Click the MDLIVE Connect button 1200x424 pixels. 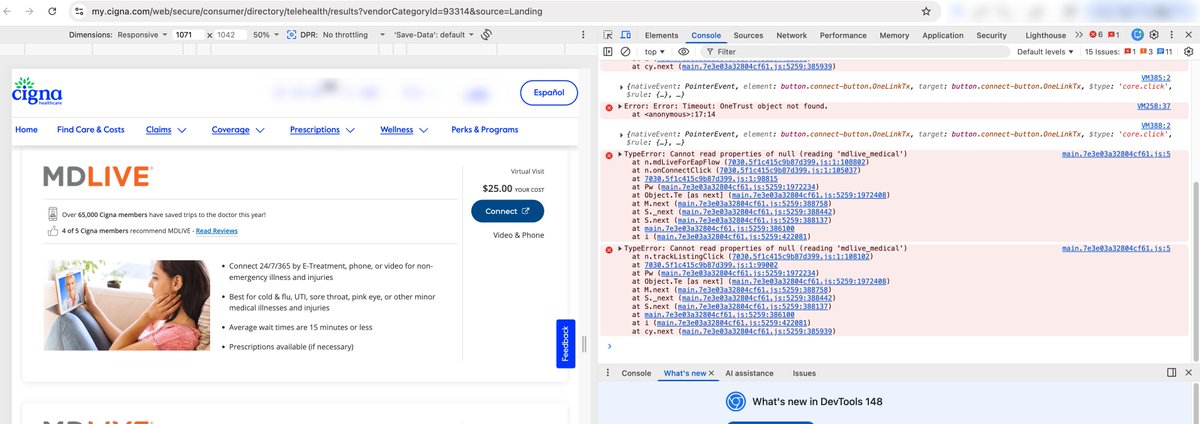click(507, 211)
